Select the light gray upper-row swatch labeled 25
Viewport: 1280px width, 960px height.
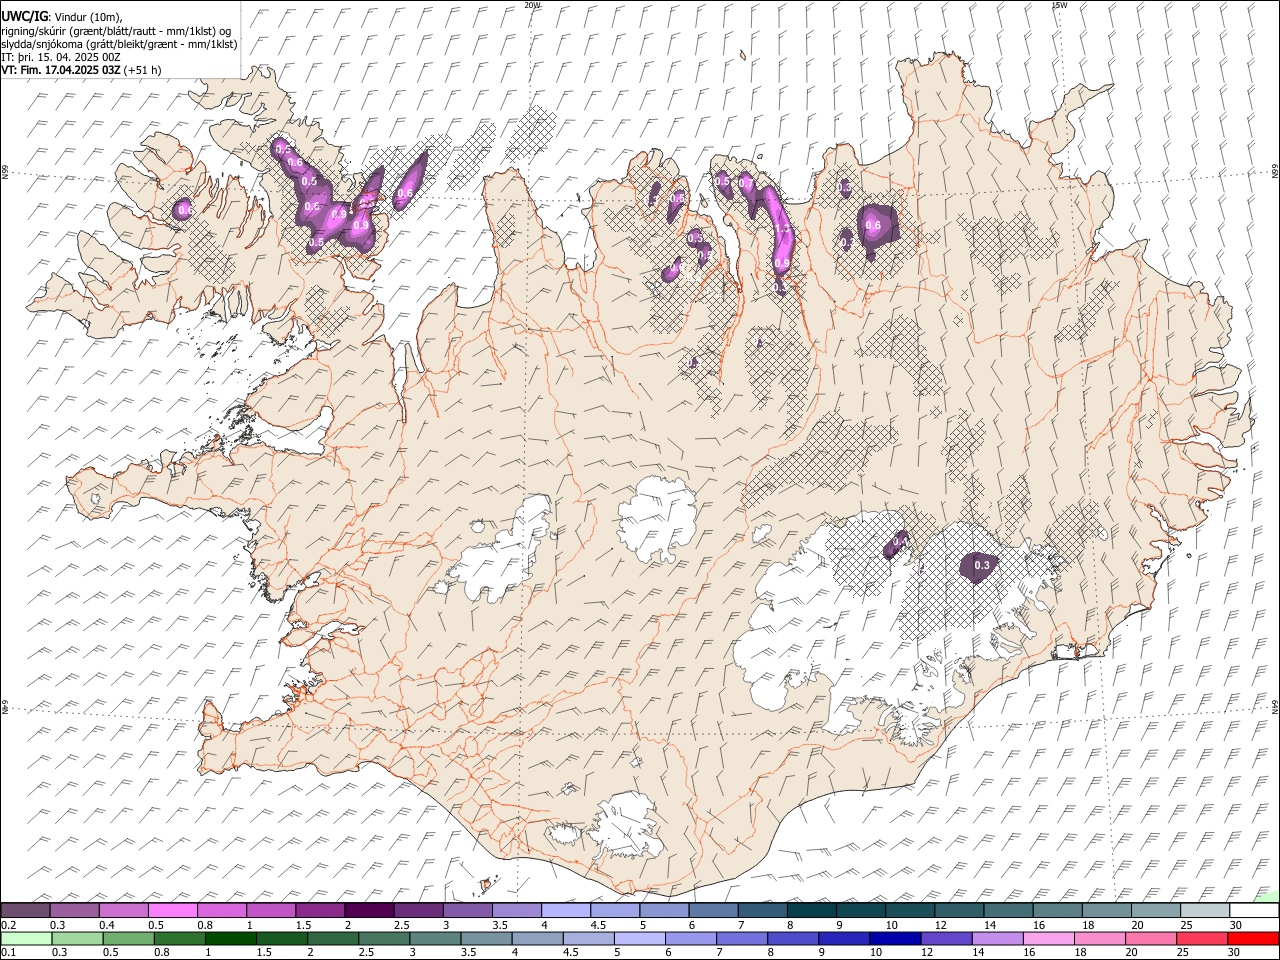pyautogui.click(x=1204, y=911)
